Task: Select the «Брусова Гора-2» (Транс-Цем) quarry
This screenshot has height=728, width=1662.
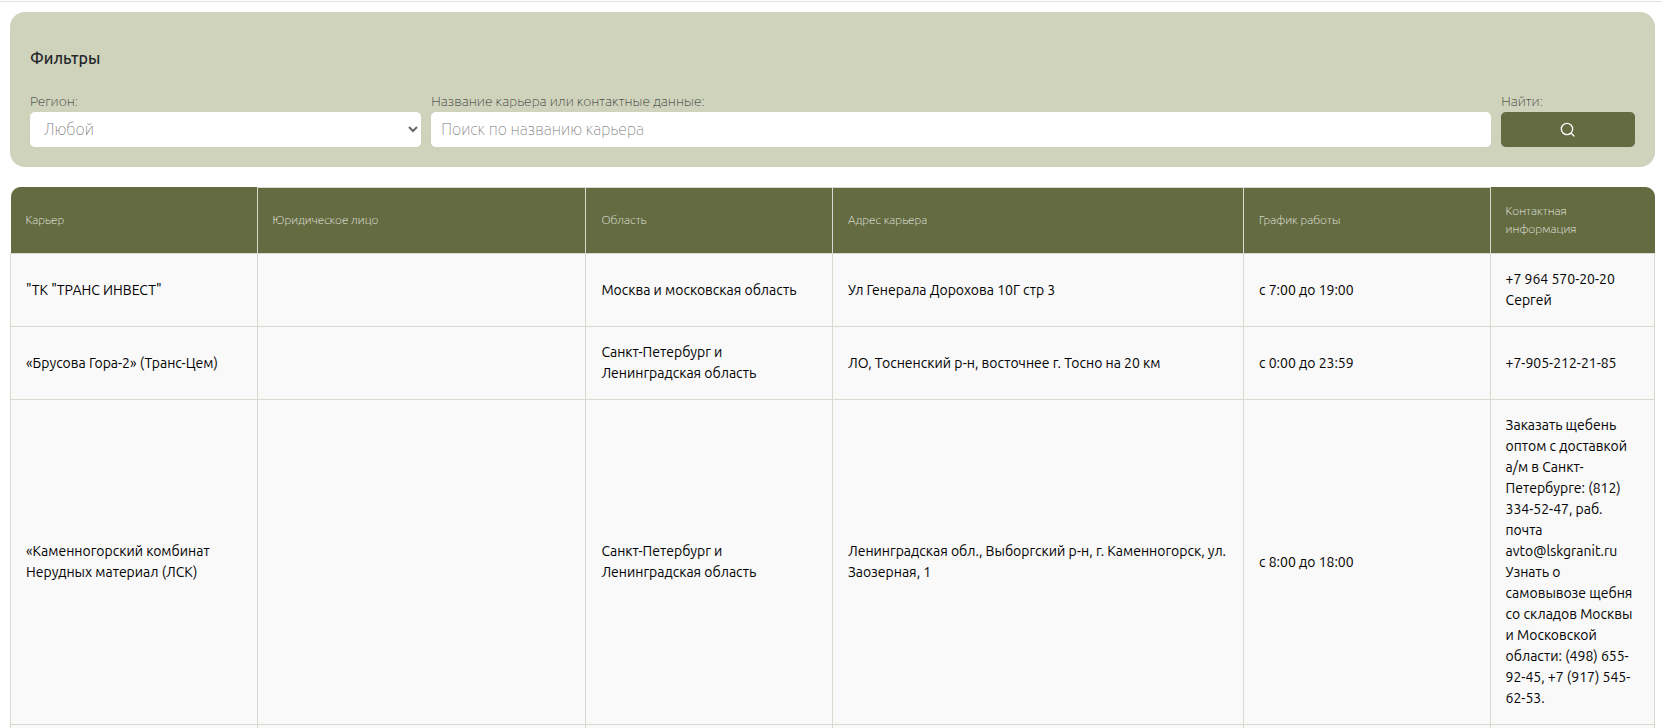Action: pyautogui.click(x=122, y=363)
